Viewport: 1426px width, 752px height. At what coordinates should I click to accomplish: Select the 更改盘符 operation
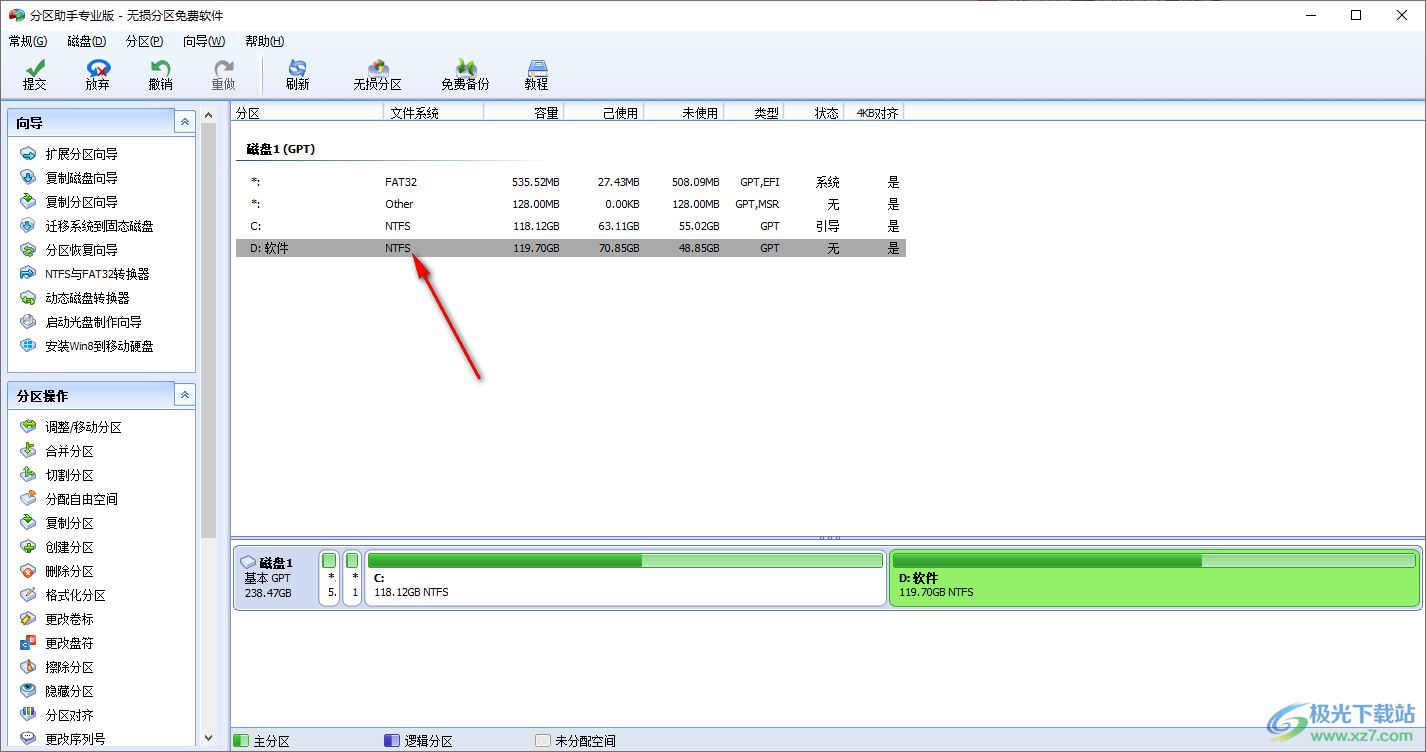[57, 643]
